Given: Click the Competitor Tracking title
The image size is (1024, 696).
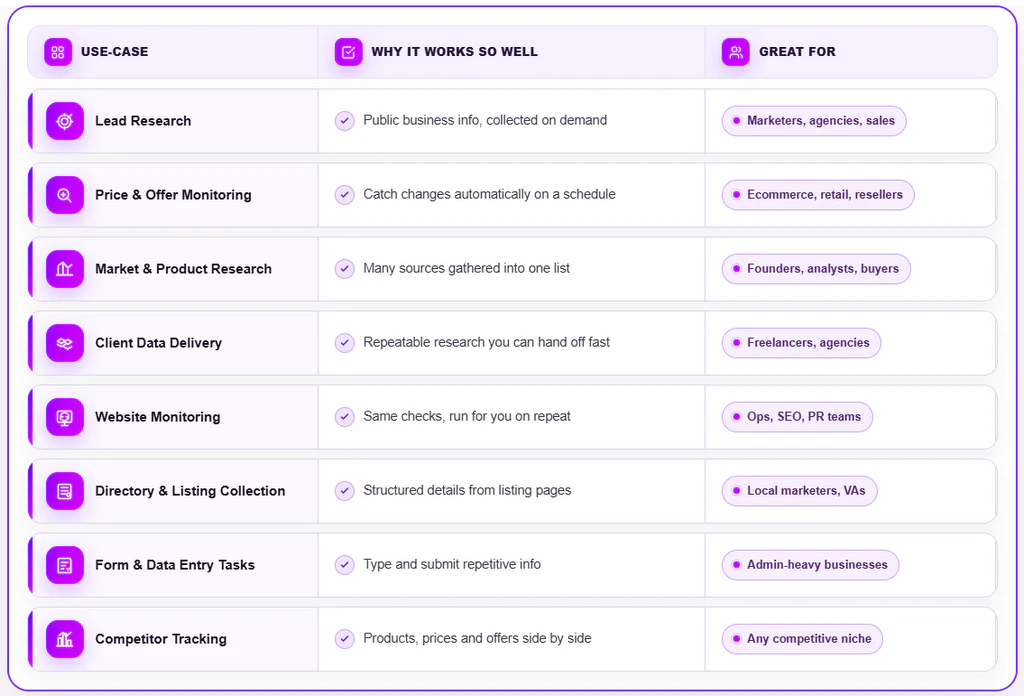Looking at the screenshot, I should pyautogui.click(x=161, y=639).
